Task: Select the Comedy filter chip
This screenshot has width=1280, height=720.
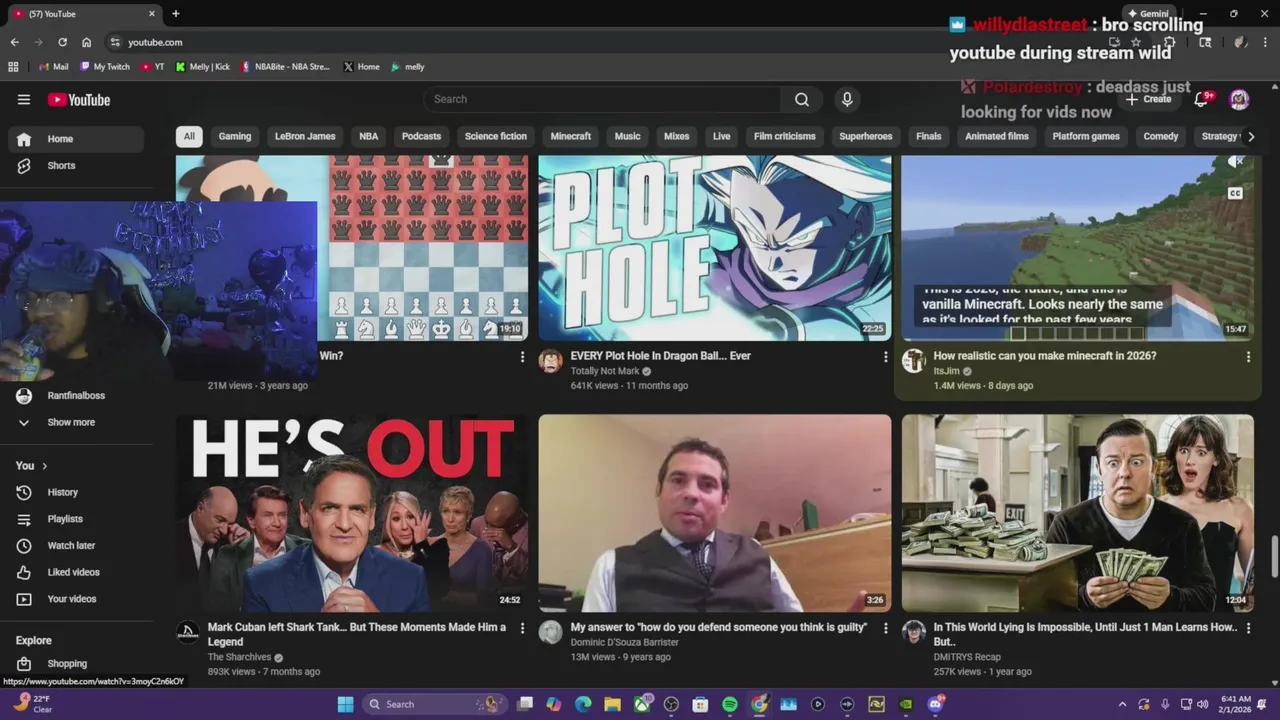Action: tap(1161, 136)
